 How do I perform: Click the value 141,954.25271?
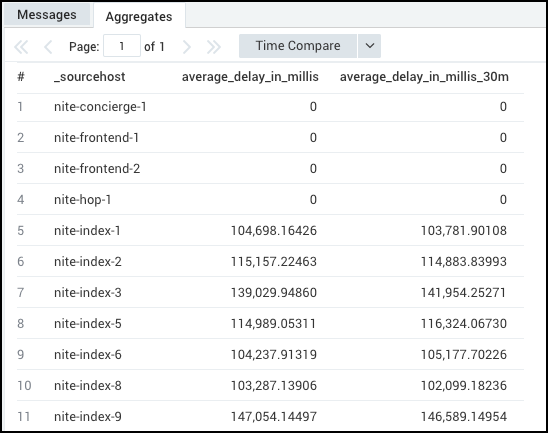(463, 293)
